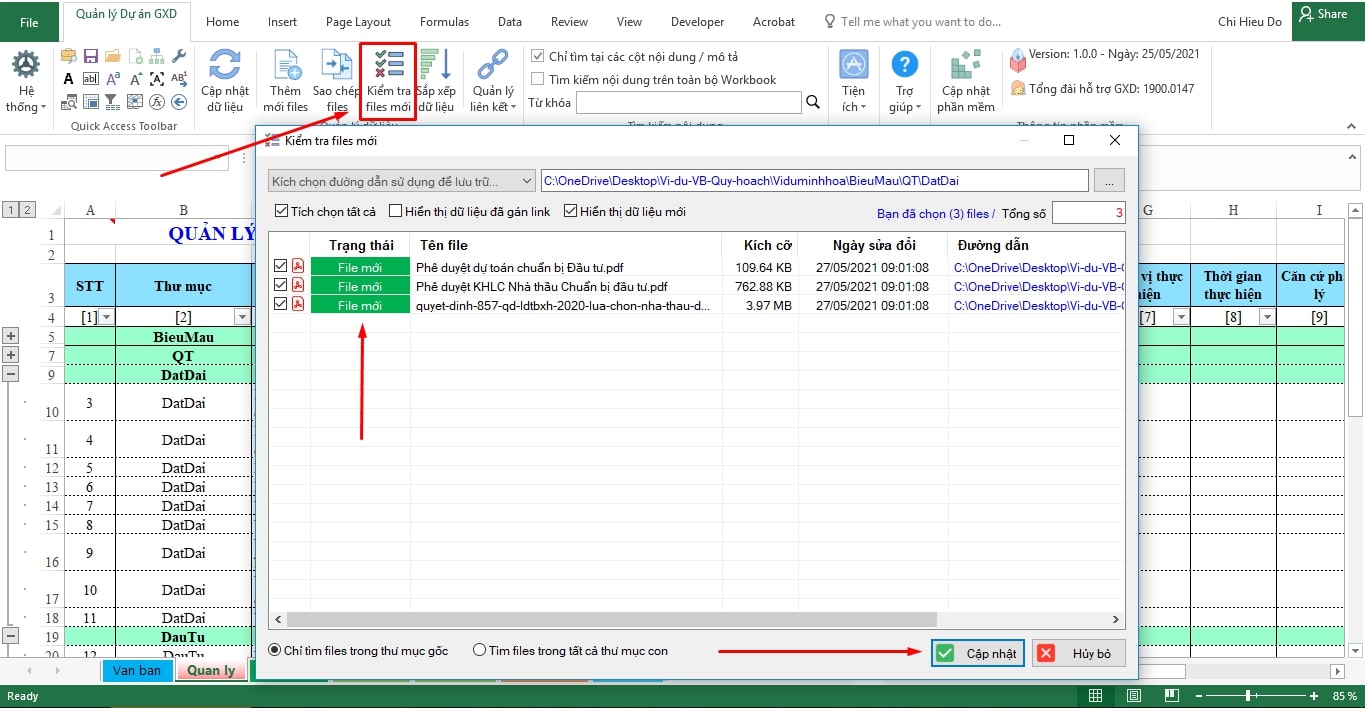1365x708 pixels.
Task: Open the Kích chọn đường dẫn dropdown
Action: (x=401, y=181)
